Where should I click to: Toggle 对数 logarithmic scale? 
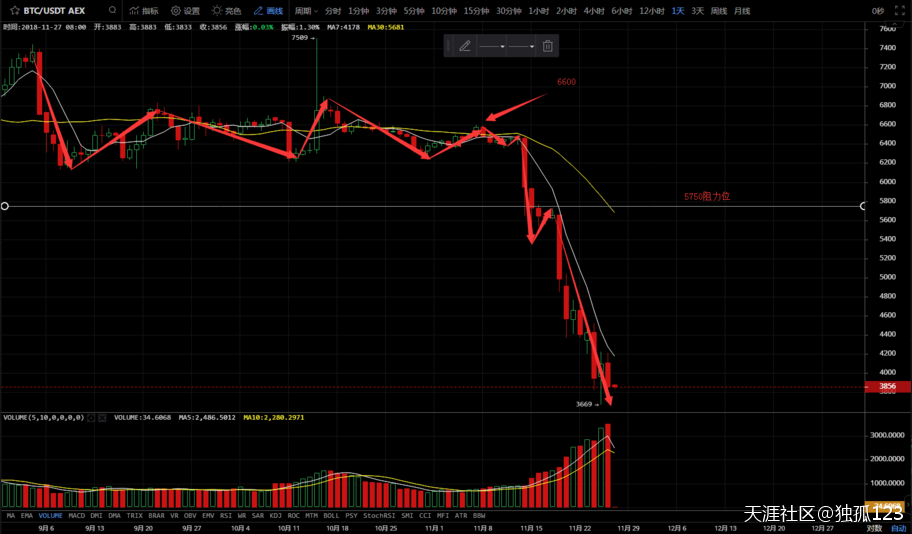[874, 528]
